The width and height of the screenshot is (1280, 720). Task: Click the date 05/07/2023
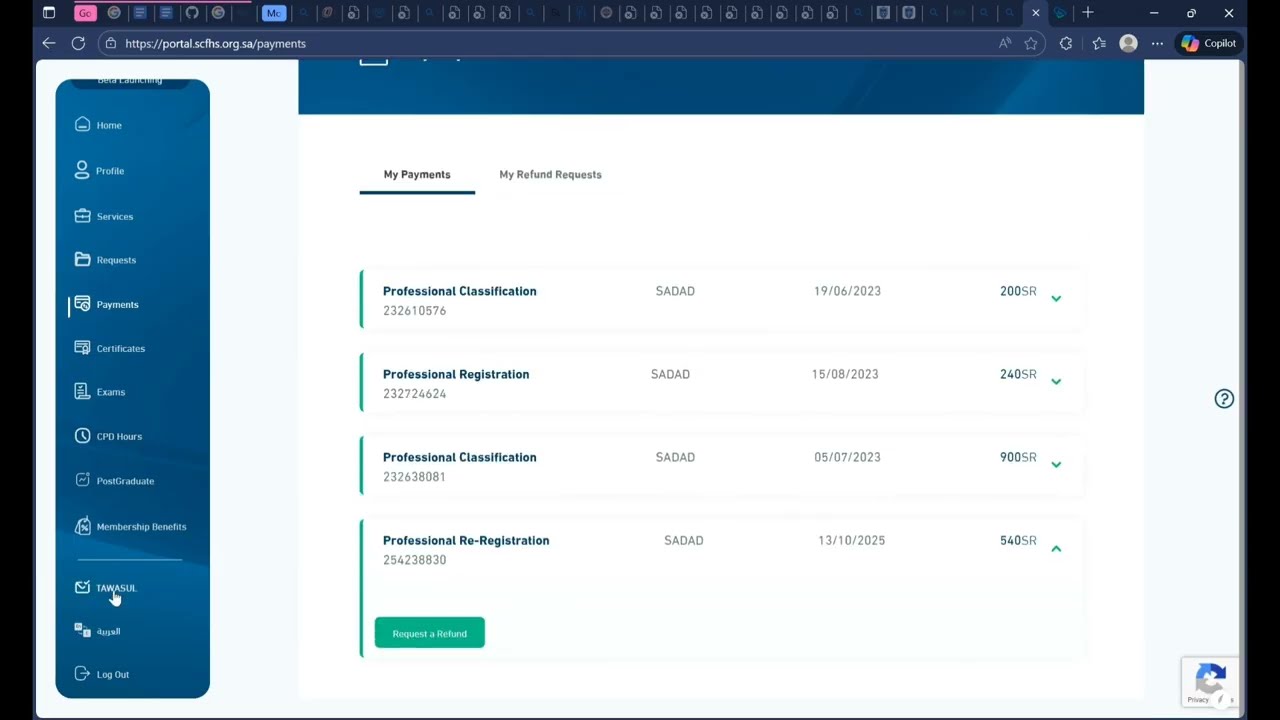[847, 457]
